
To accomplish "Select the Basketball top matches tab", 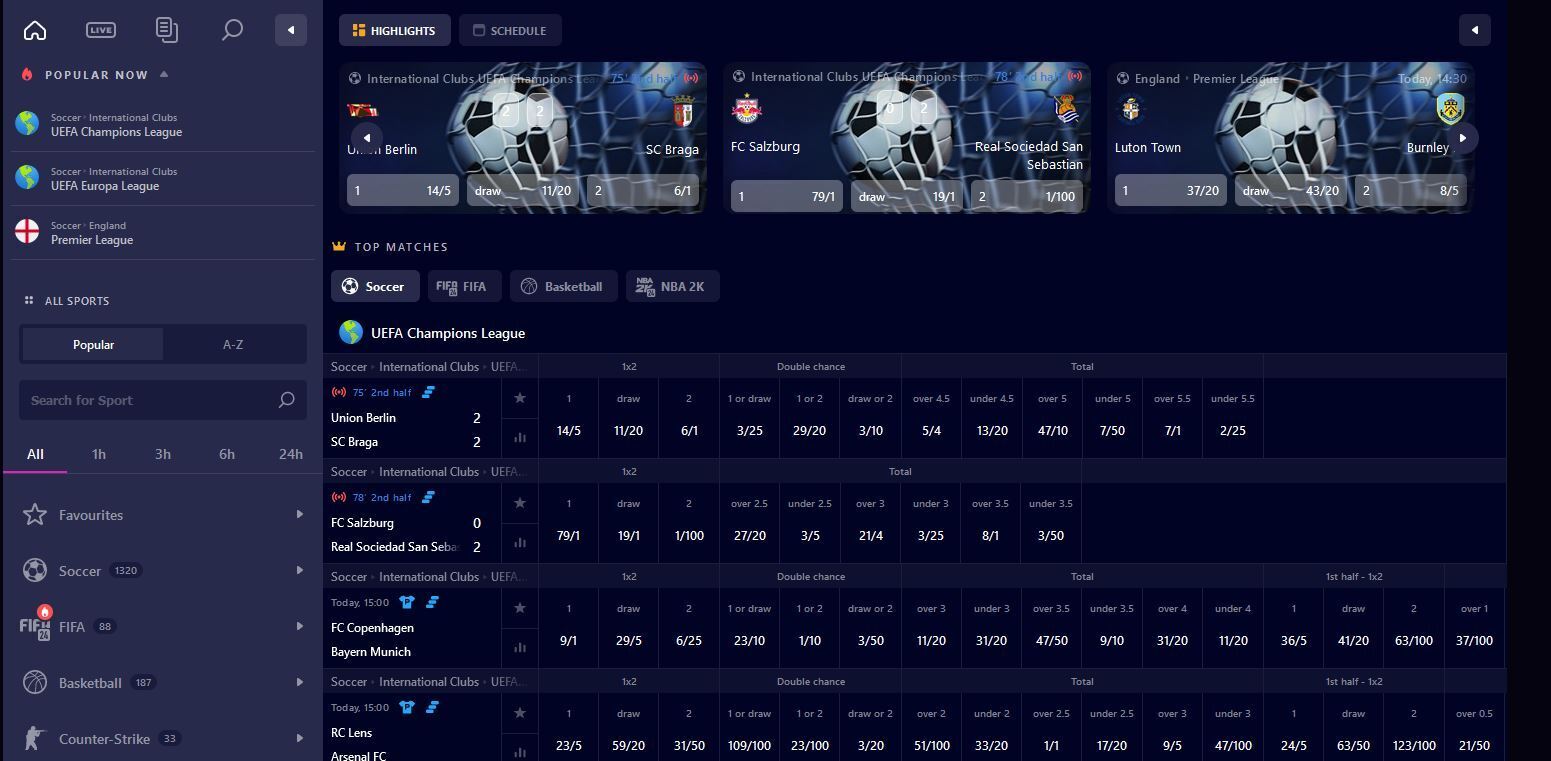I will (563, 286).
